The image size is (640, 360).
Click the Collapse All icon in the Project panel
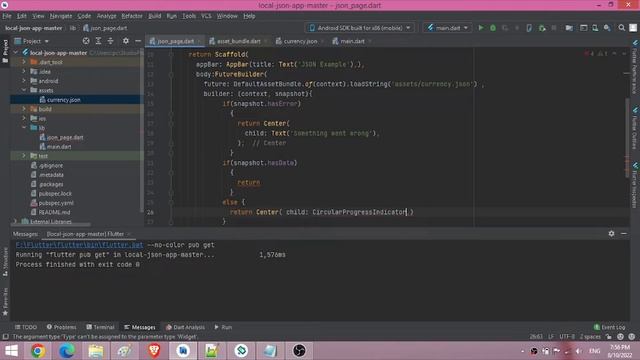(111, 41)
